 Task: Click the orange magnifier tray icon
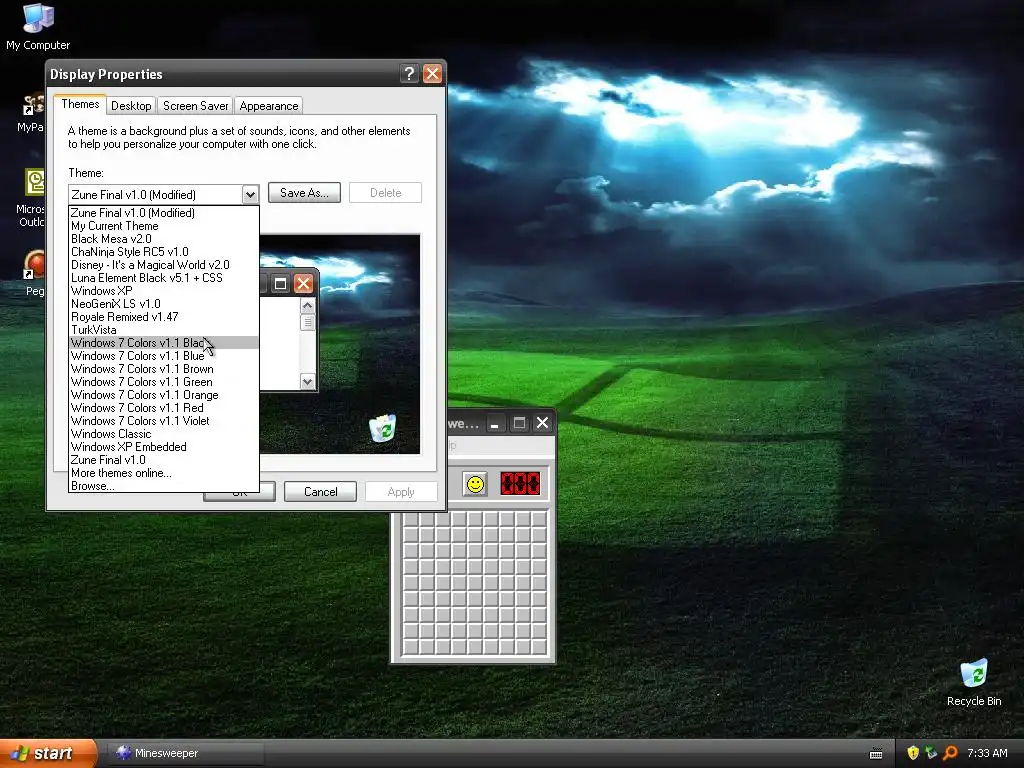[950, 753]
